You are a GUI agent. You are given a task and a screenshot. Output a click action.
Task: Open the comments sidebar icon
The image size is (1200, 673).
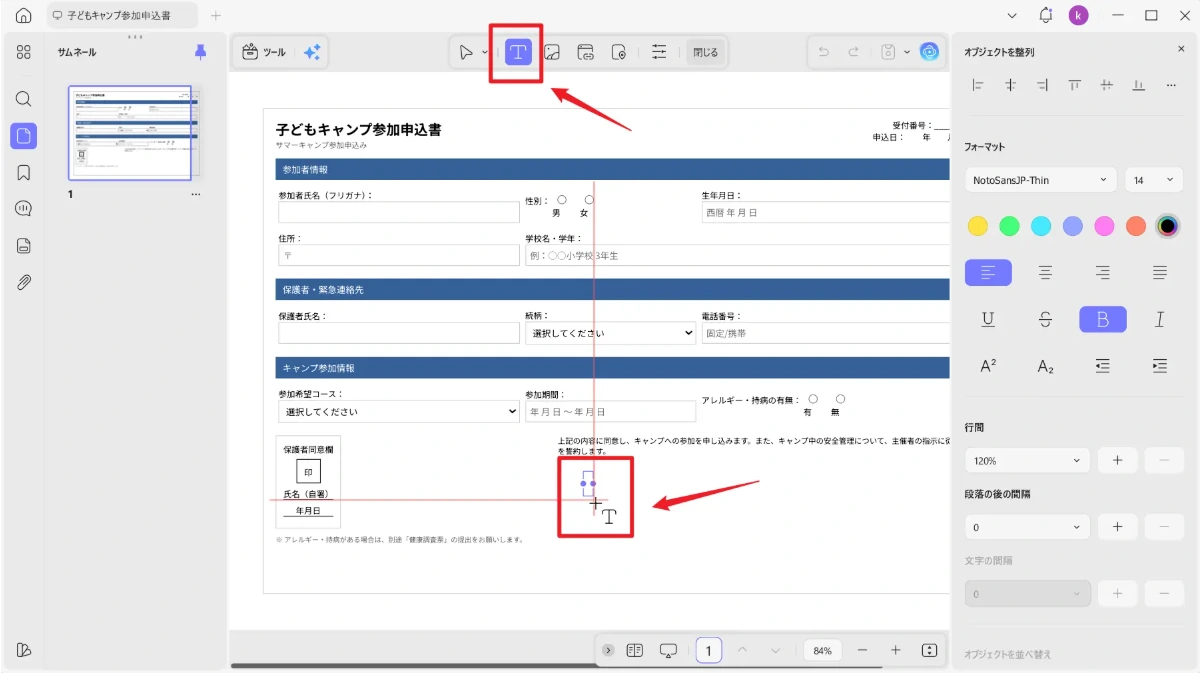tap(24, 209)
